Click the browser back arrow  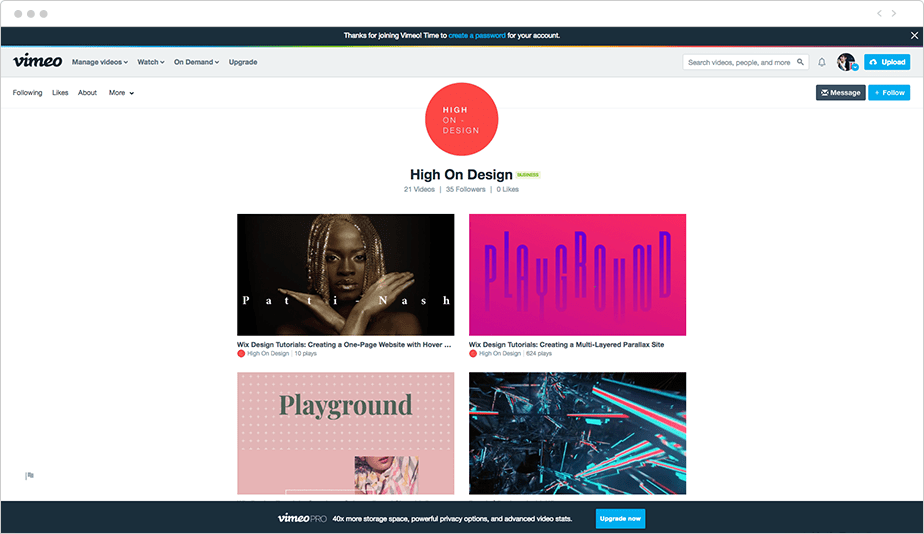[x=879, y=13]
